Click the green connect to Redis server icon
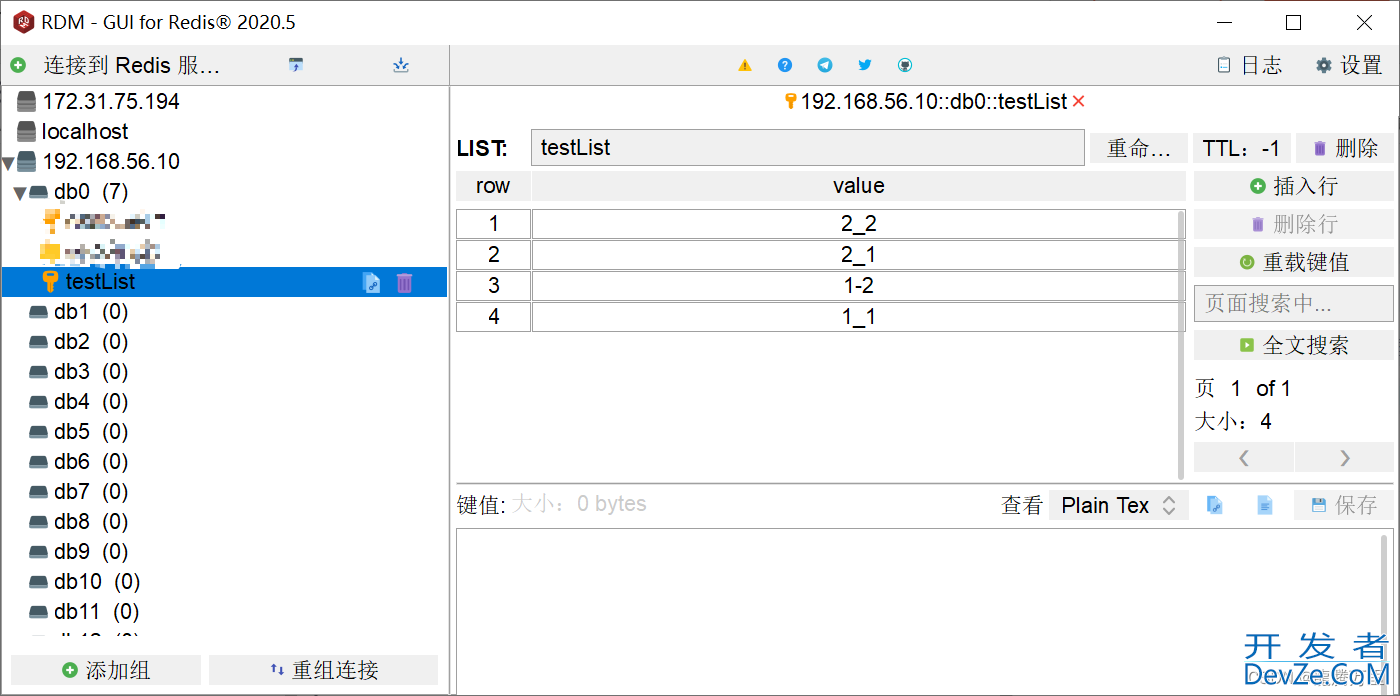 coord(18,65)
